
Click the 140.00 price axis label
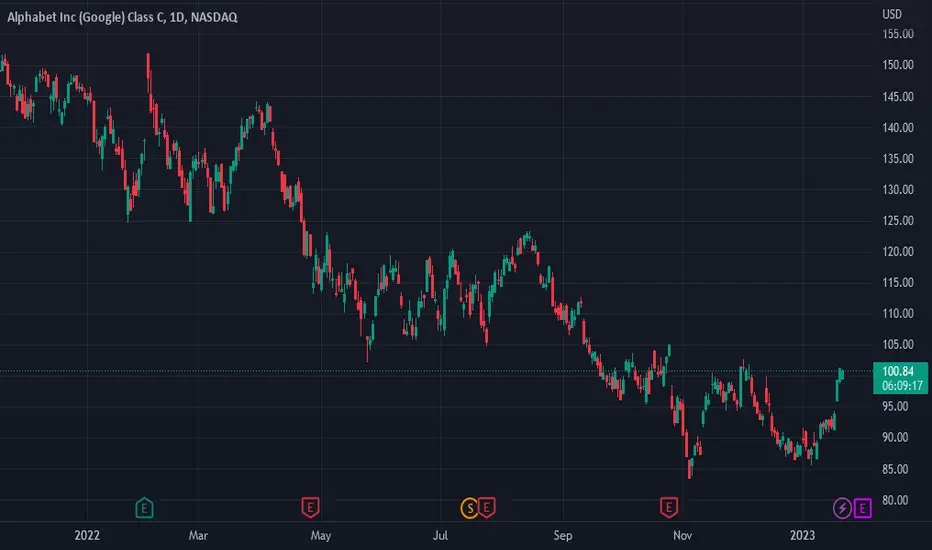(x=898, y=127)
